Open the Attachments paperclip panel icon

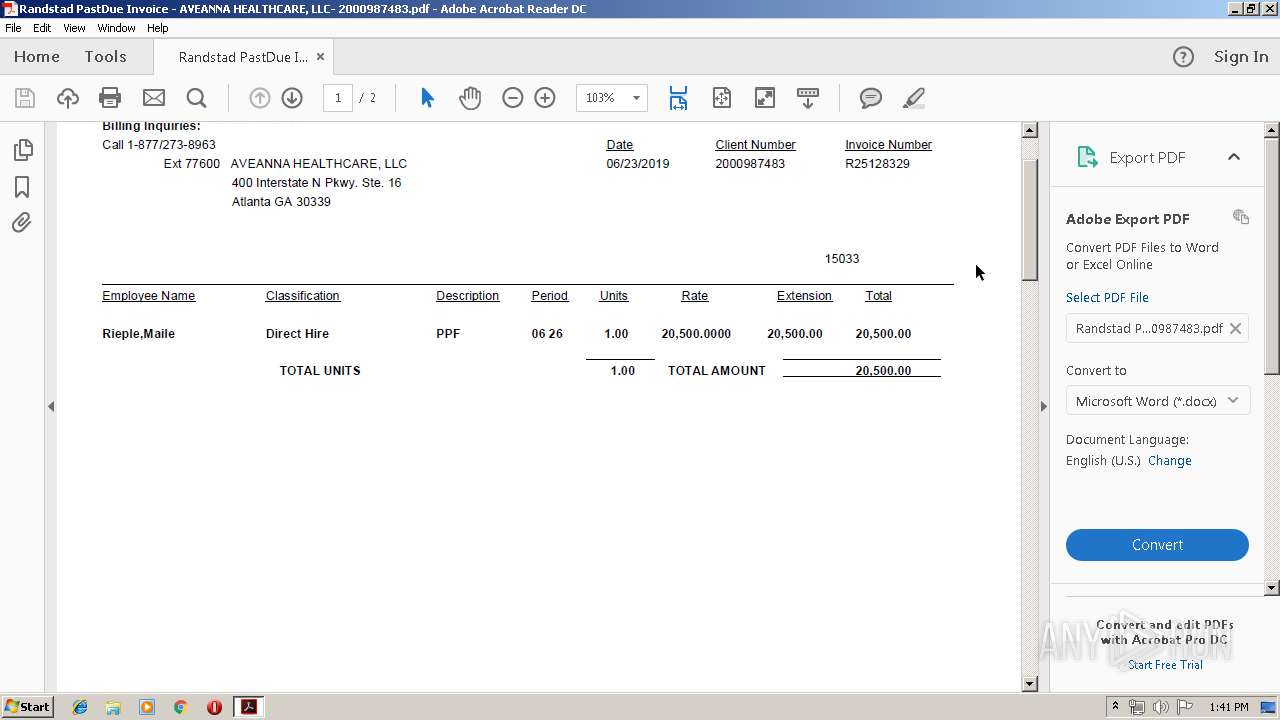click(x=22, y=222)
